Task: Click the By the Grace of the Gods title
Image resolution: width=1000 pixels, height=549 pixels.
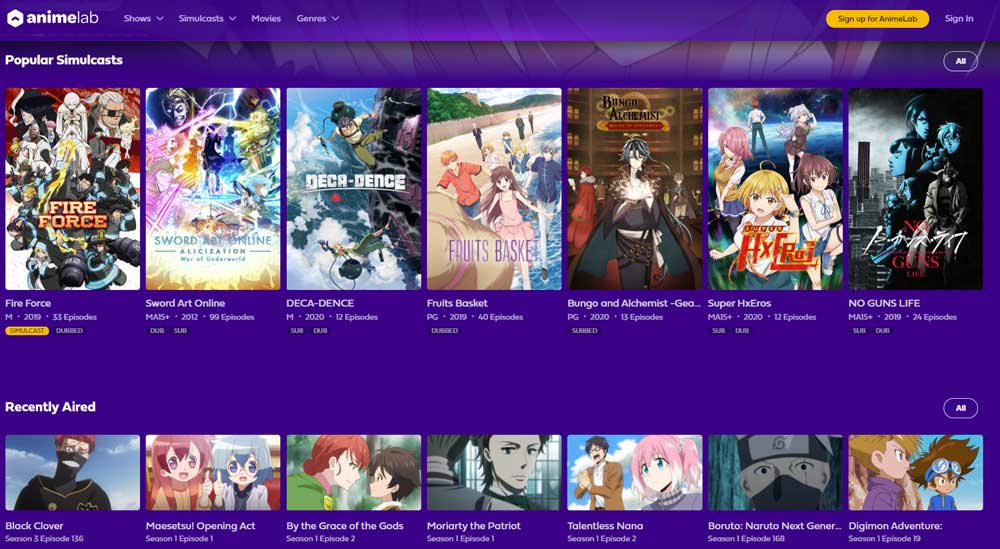Action: (x=345, y=526)
